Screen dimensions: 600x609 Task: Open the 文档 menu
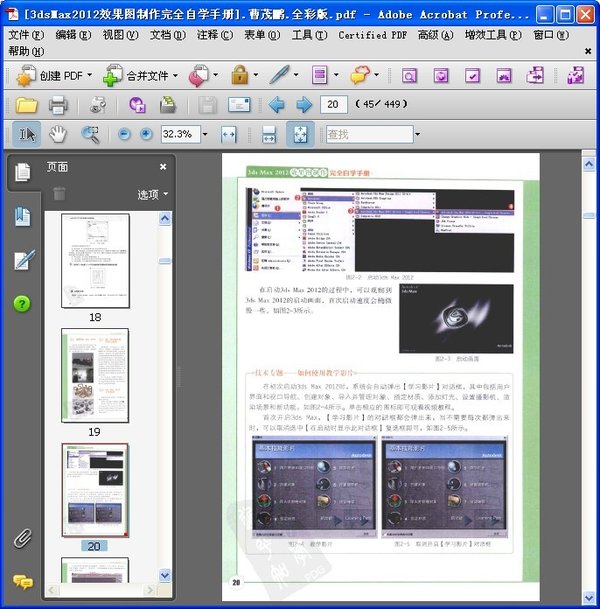click(167, 35)
